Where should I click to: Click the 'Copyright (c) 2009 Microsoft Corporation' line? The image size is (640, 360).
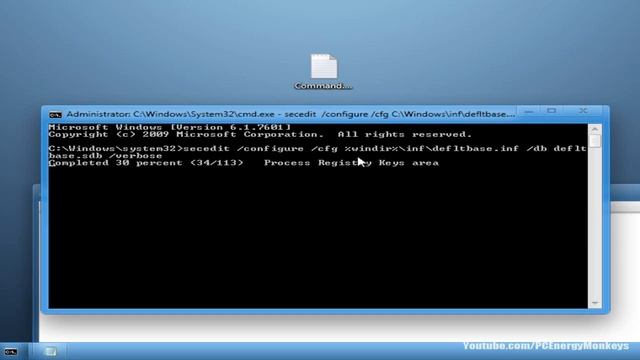click(x=260, y=134)
